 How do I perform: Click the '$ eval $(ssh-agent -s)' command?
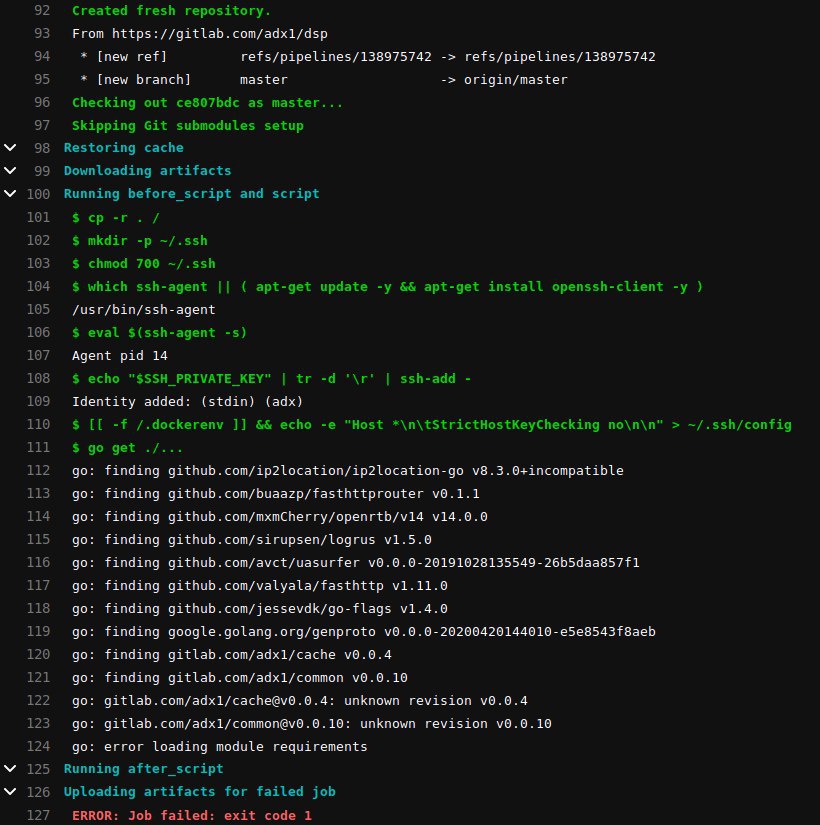[159, 333]
